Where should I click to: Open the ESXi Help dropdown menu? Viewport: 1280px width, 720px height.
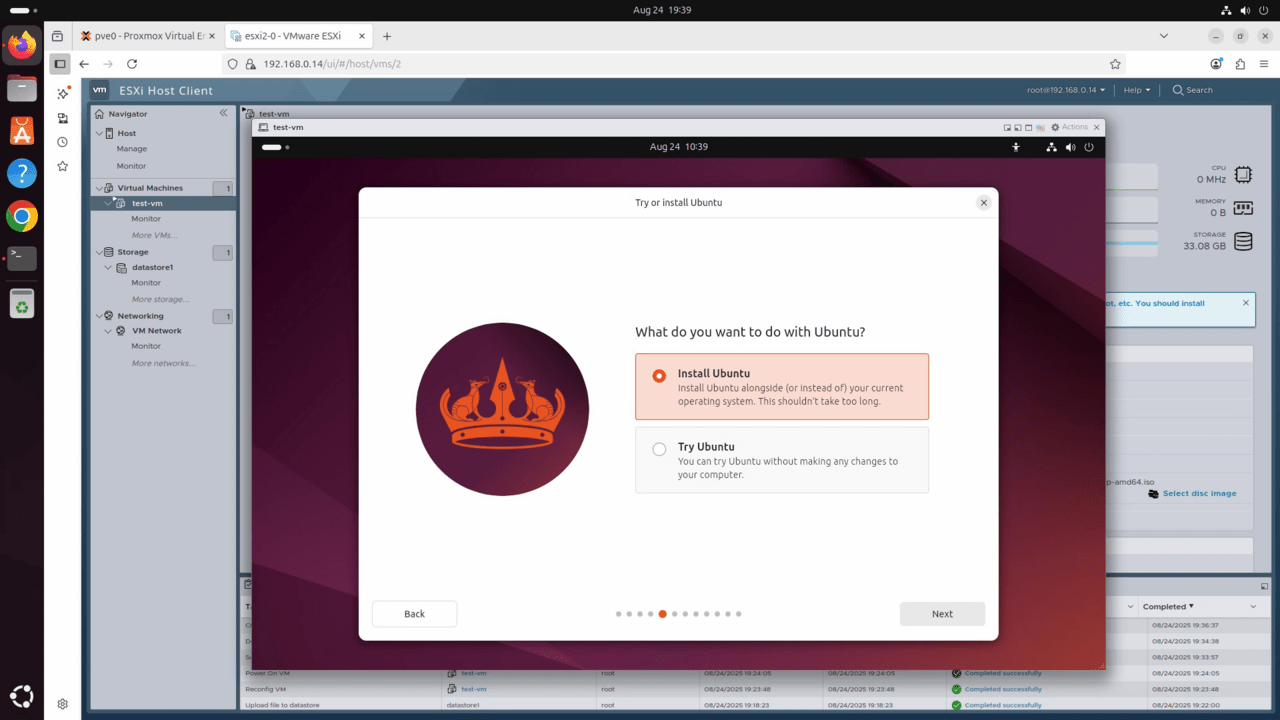[1136, 90]
